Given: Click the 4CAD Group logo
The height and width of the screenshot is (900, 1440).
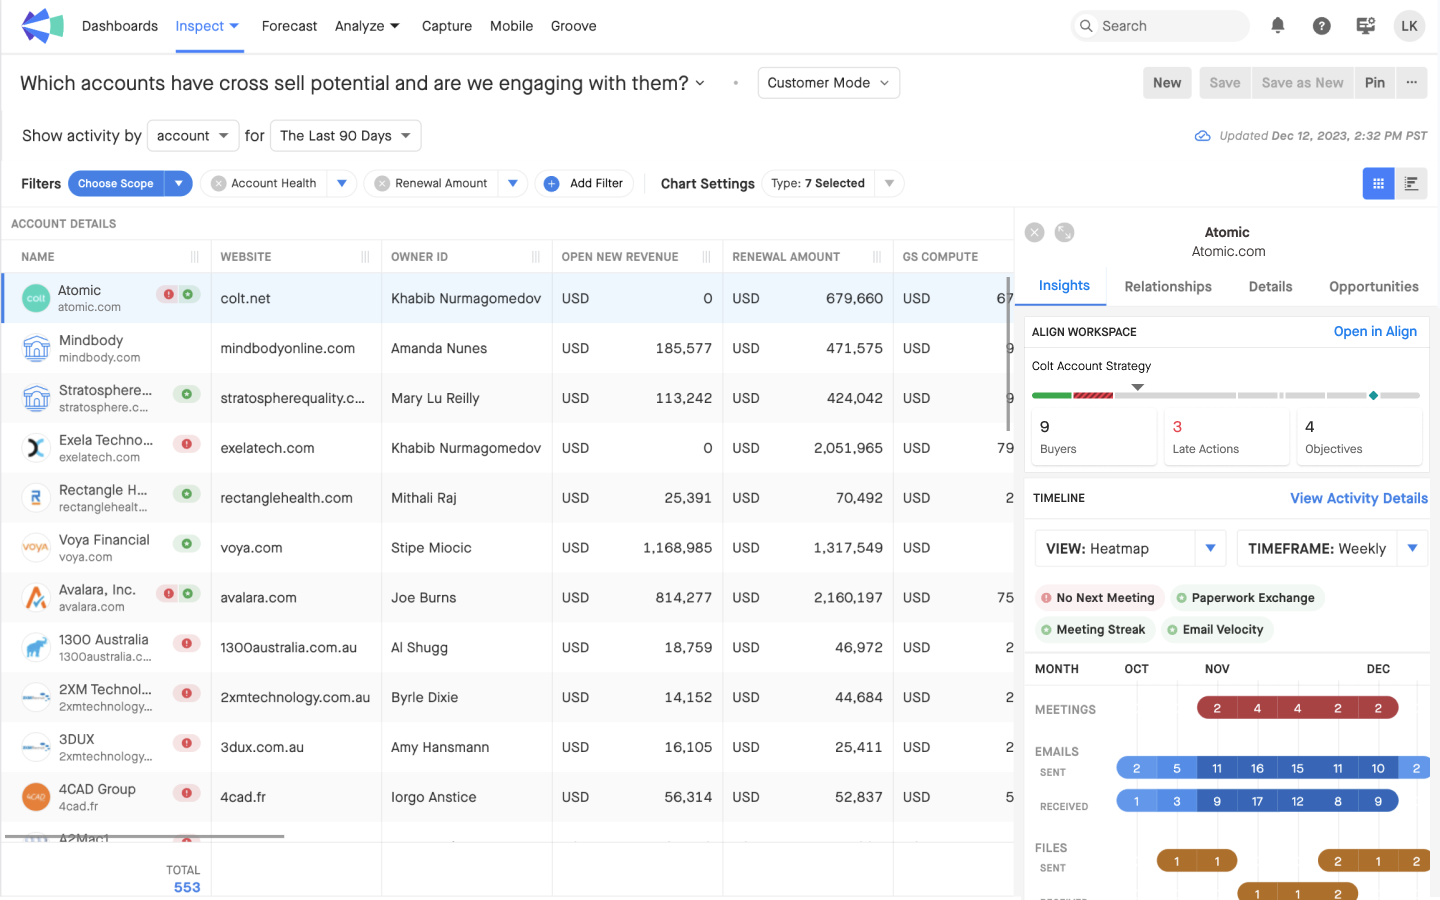Looking at the screenshot, I should (x=36, y=797).
